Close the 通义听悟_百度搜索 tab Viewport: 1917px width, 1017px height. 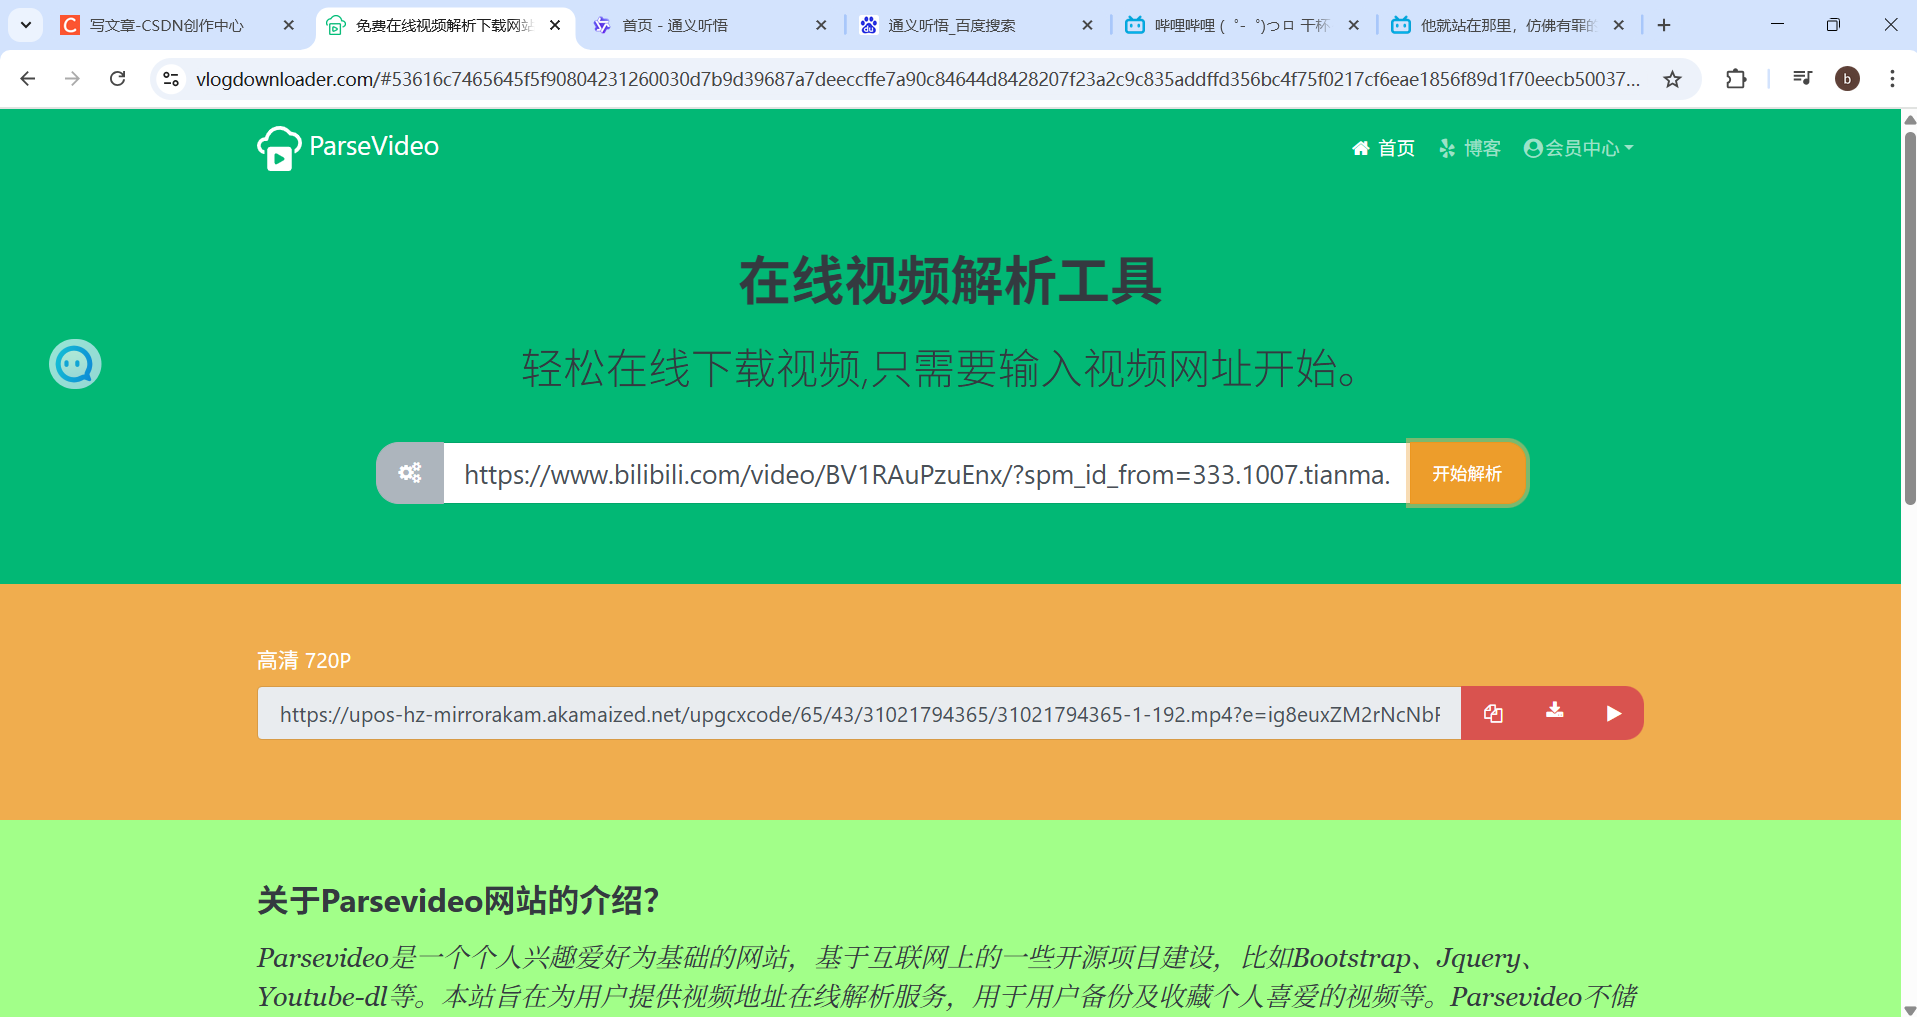(1087, 25)
